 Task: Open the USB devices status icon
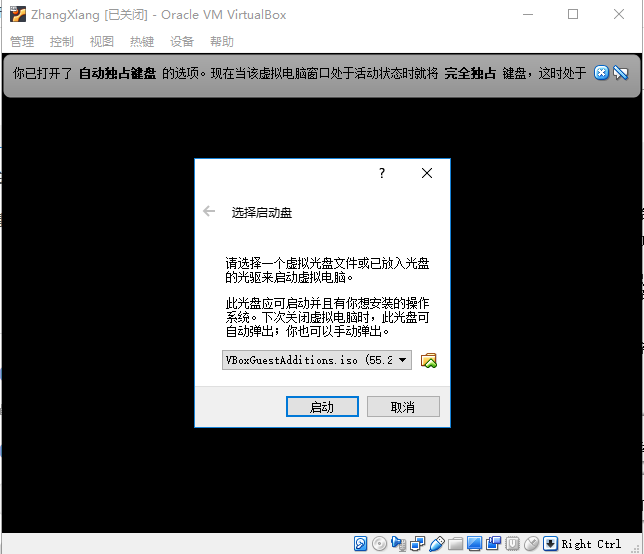(x=437, y=543)
